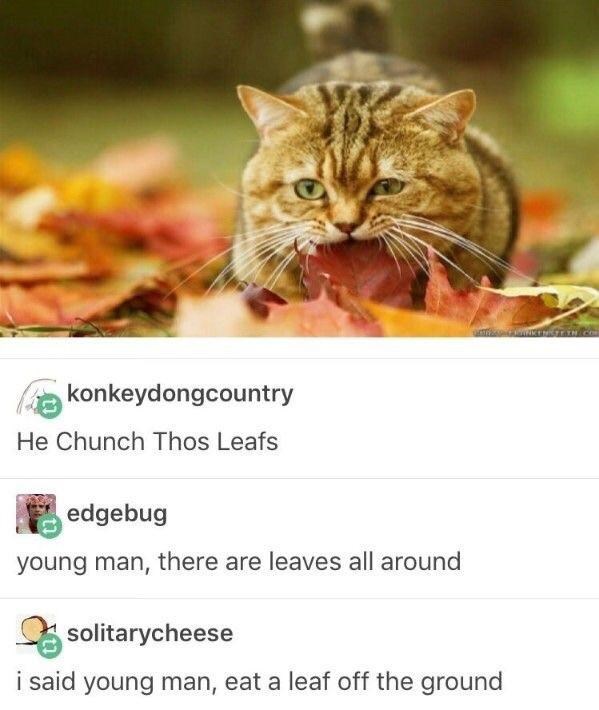Click reblog badge beside solitarycheese
Screen dimensions: 599x710
click(x=49, y=646)
